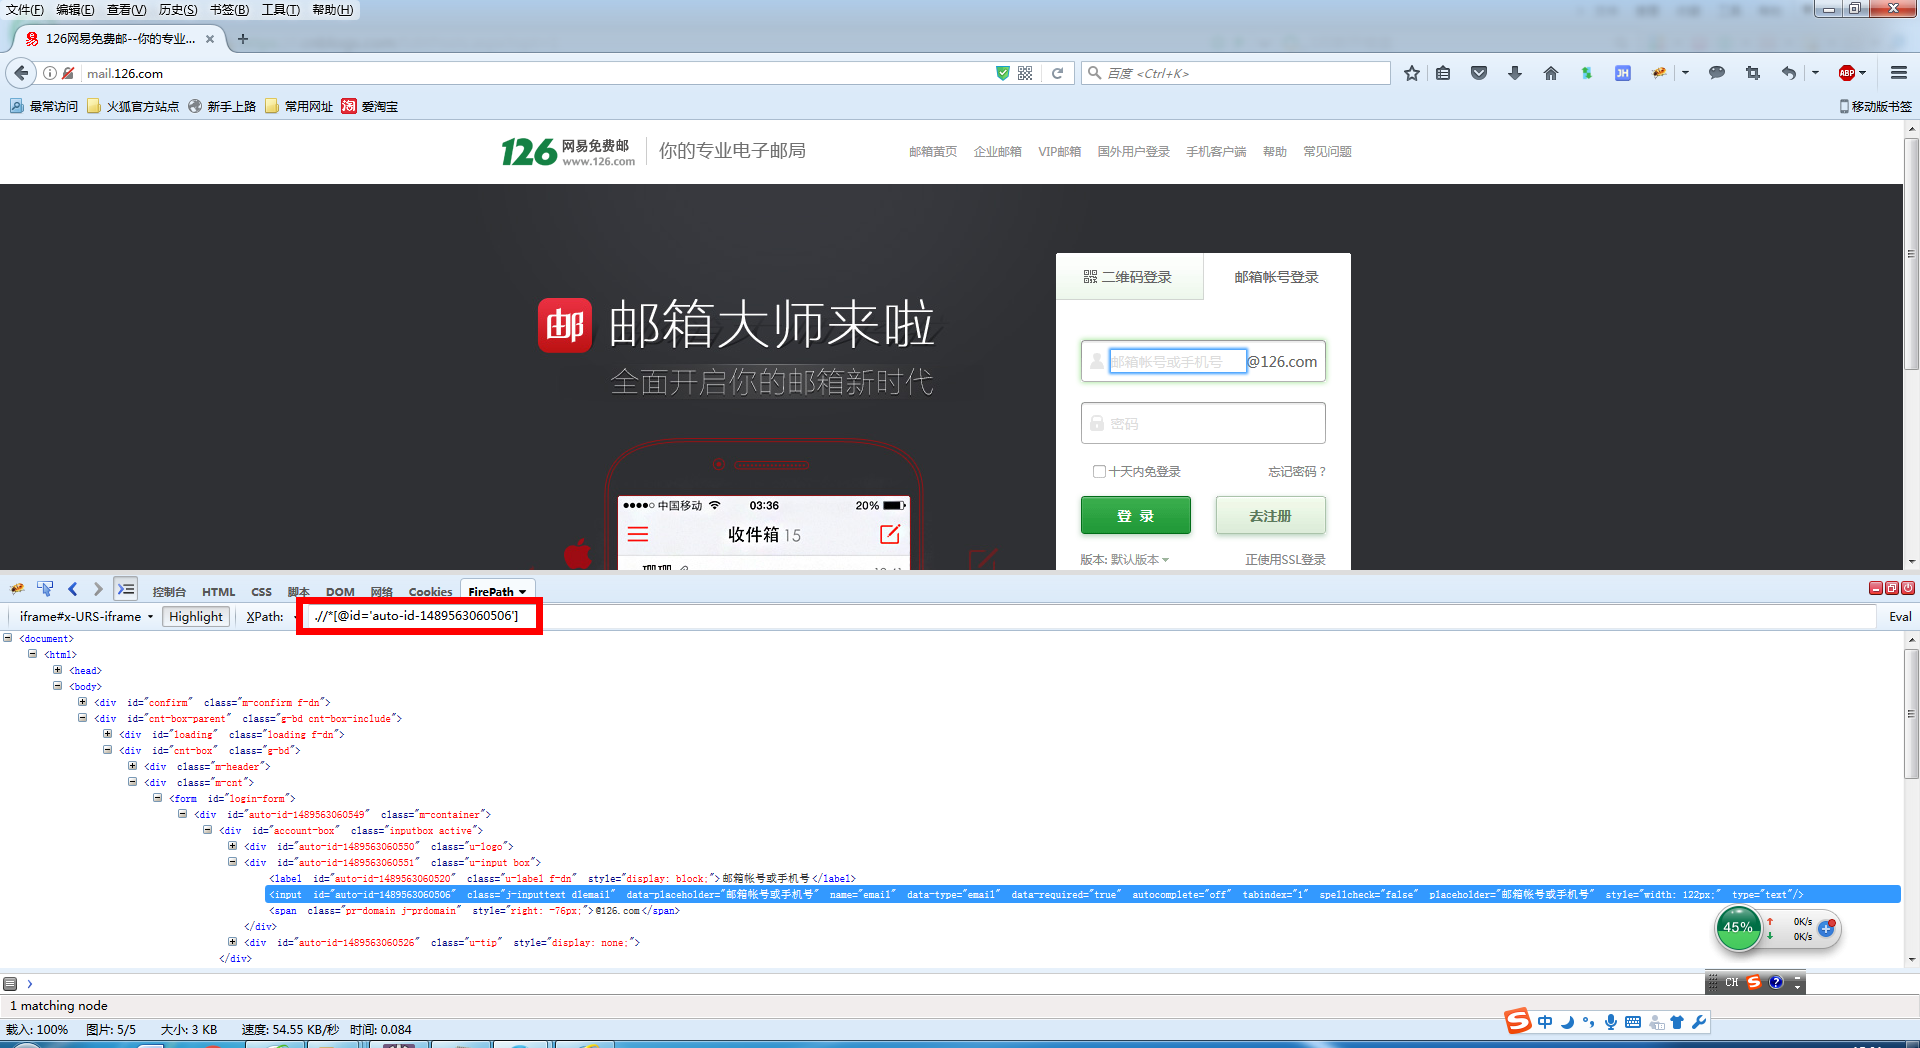Open the Firebug bug icon menu

[17, 589]
